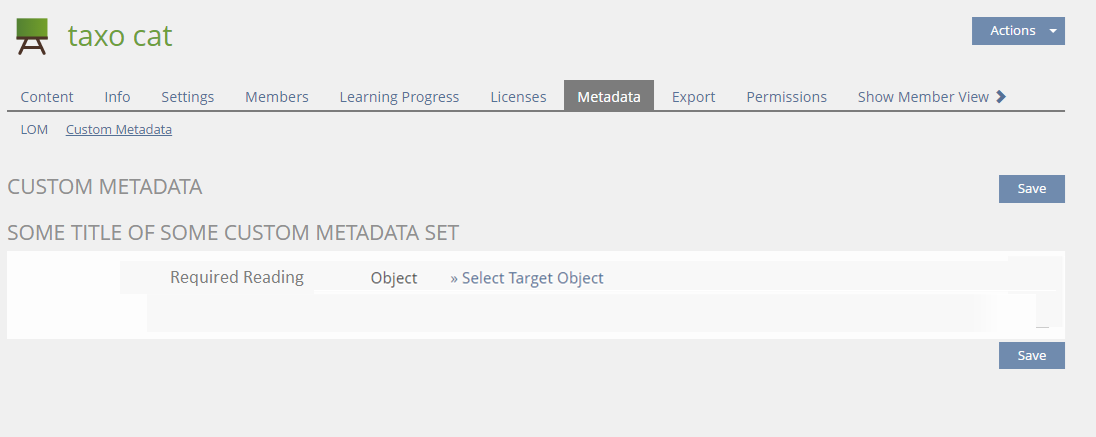This screenshot has width=1096, height=437.
Task: Select the Members tab
Action: coord(277,97)
